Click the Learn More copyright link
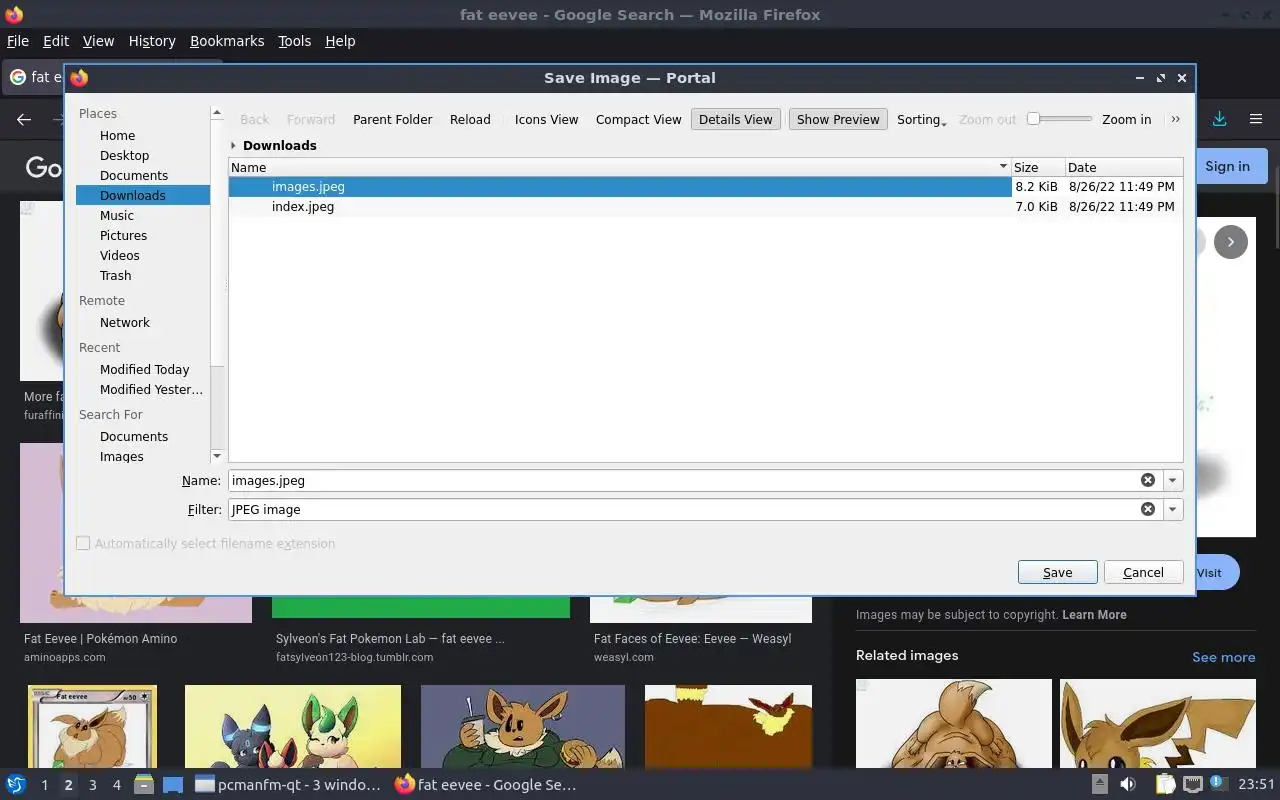 click(1094, 615)
